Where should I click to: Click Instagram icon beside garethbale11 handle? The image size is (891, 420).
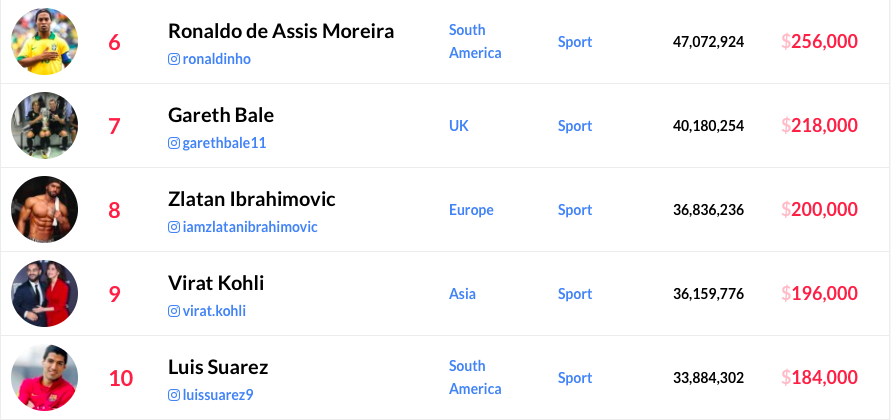(174, 143)
